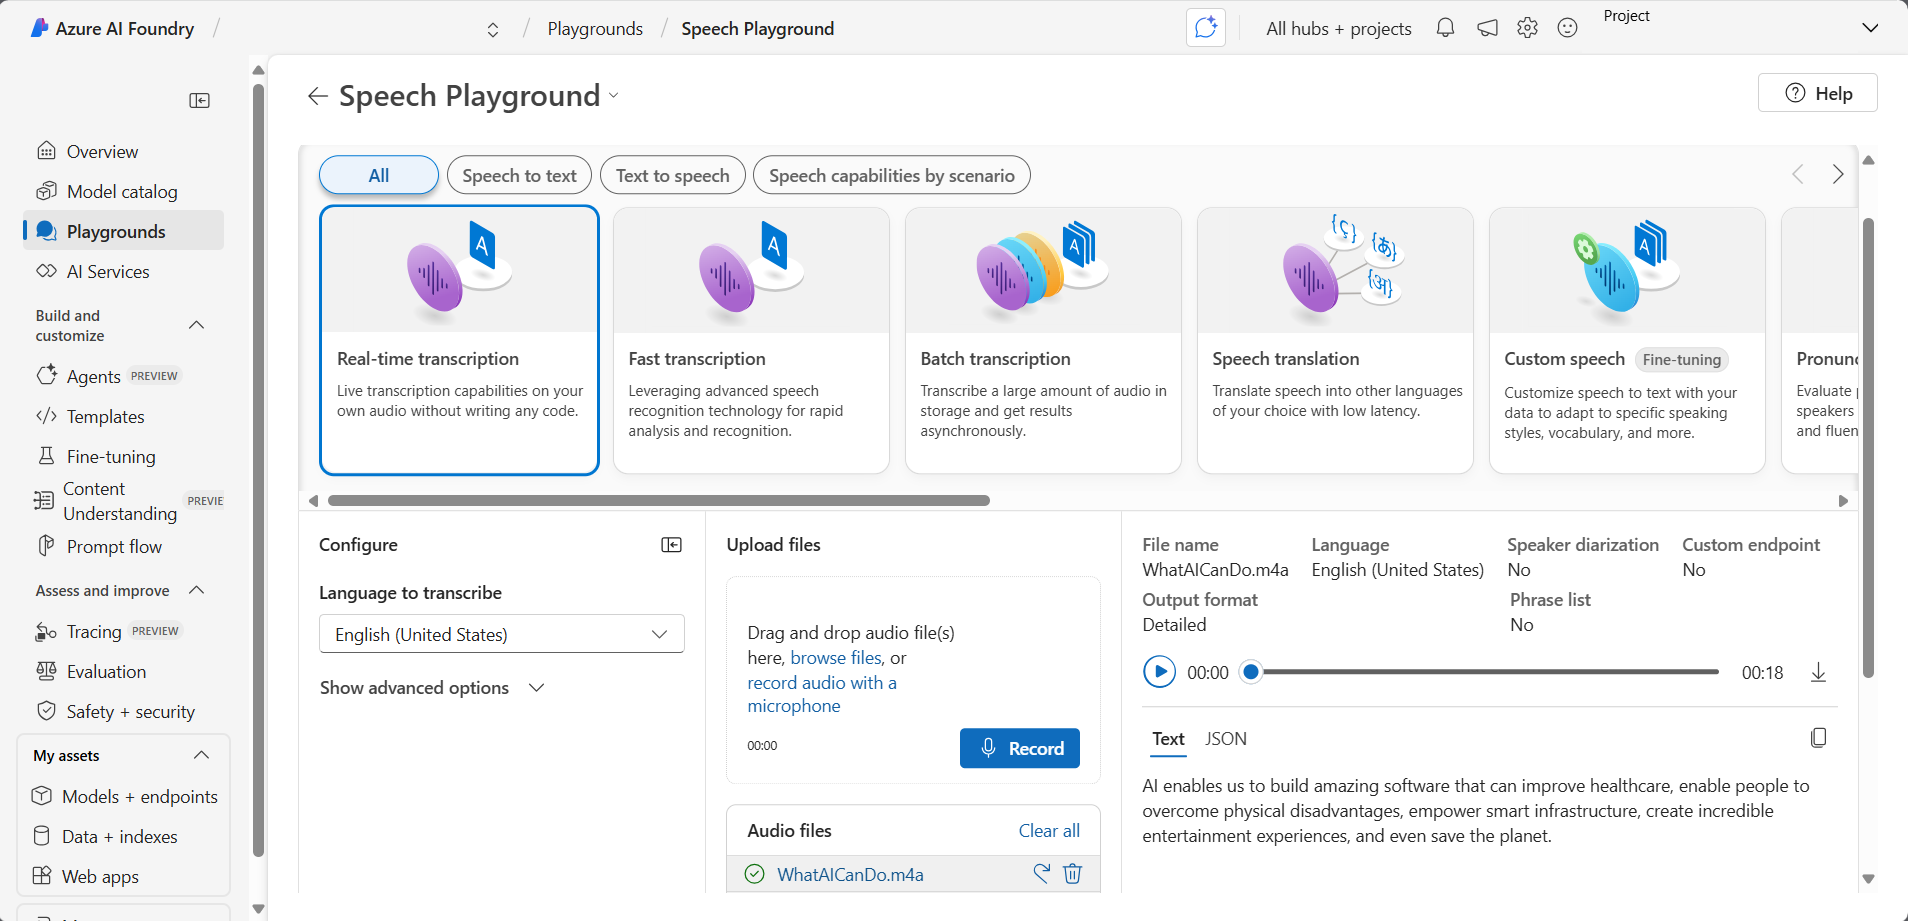Click the green check on WhatAICanDo.m4a
The height and width of the screenshot is (921, 1908).
pos(755,874)
